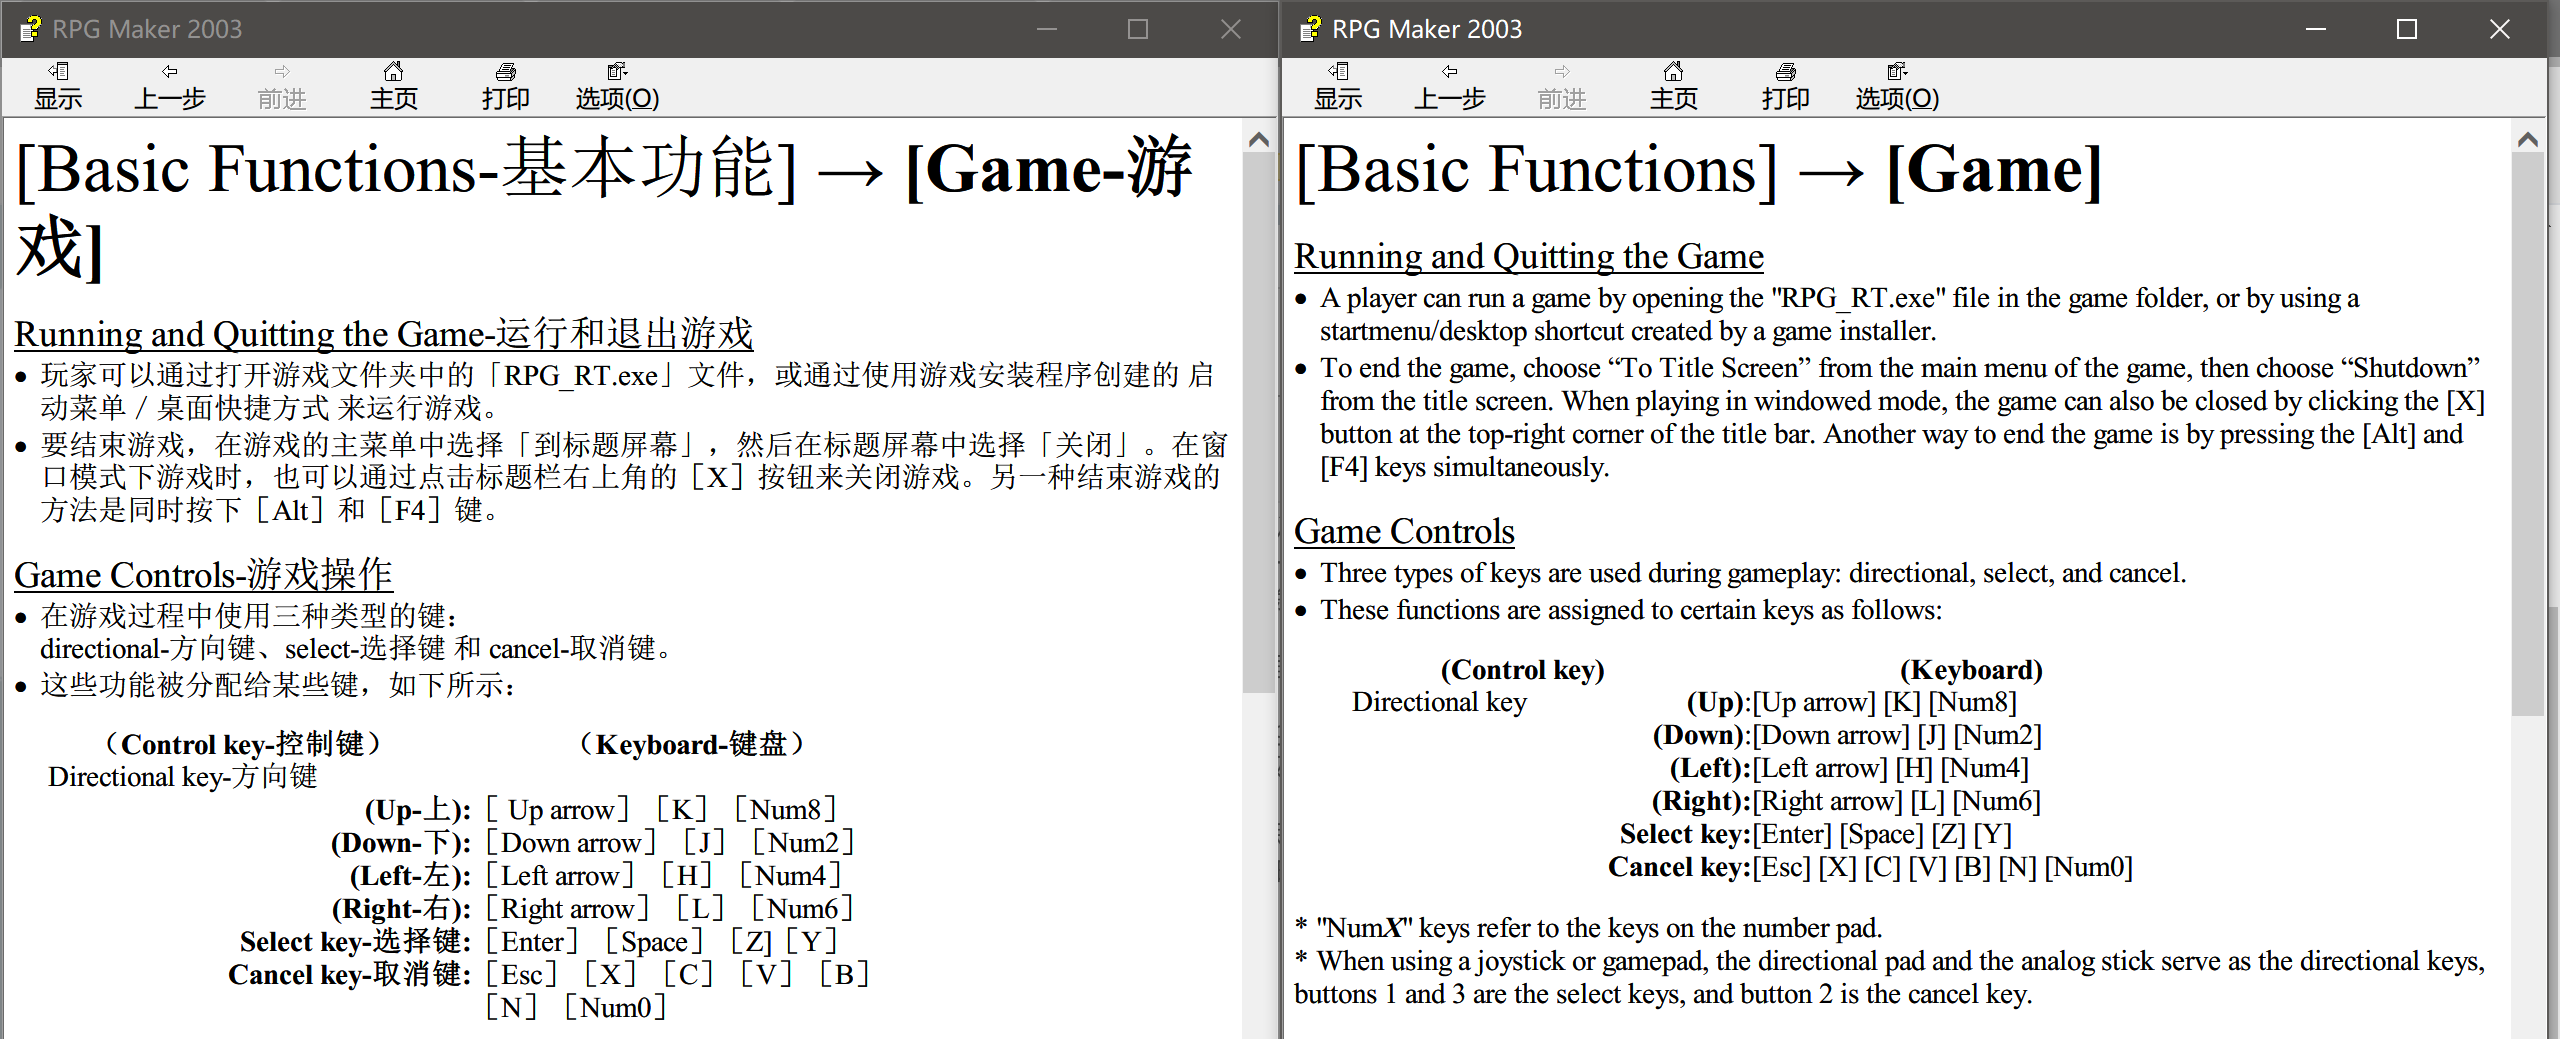The height and width of the screenshot is (1039, 2560).
Task: Open 主页 home in left window
Action: pos(394,86)
